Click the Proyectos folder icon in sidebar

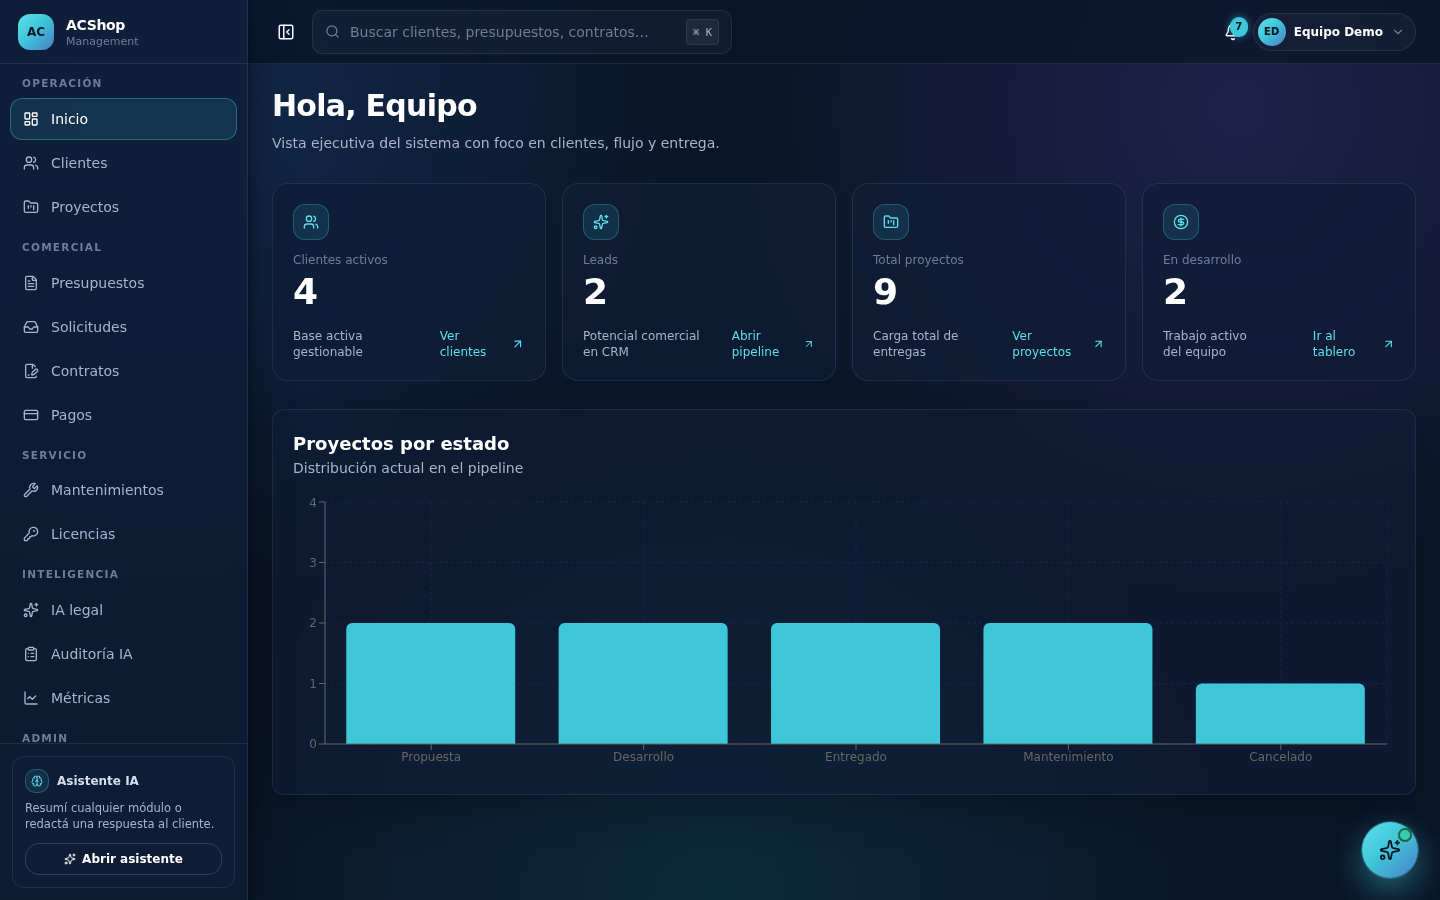click(x=31, y=207)
